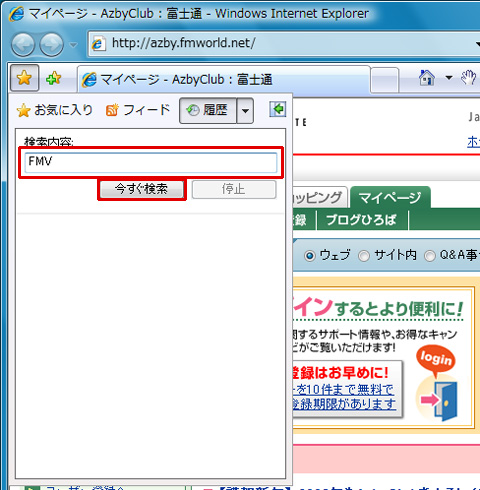Click the browser Forward arrow button

[51, 44]
